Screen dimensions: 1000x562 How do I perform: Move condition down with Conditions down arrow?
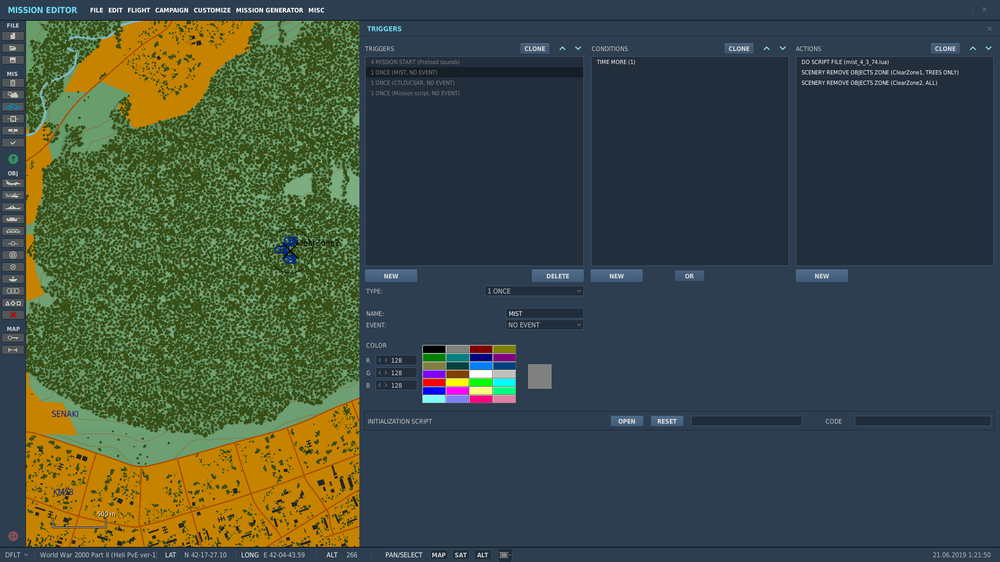coord(783,48)
